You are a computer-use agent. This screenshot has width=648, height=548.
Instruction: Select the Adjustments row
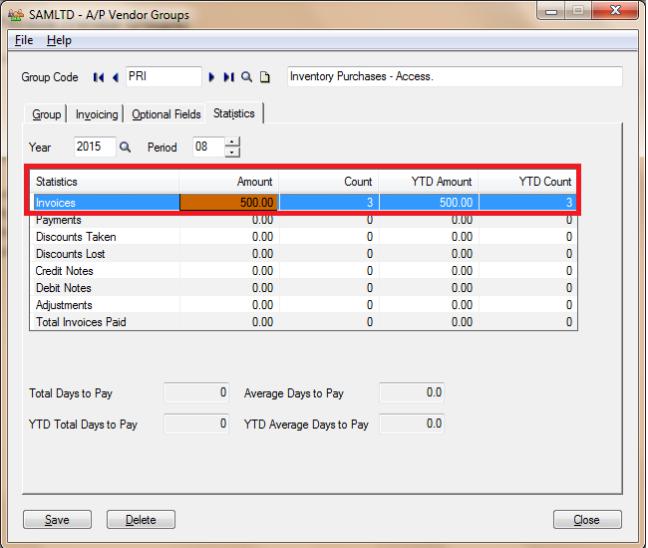click(304, 305)
